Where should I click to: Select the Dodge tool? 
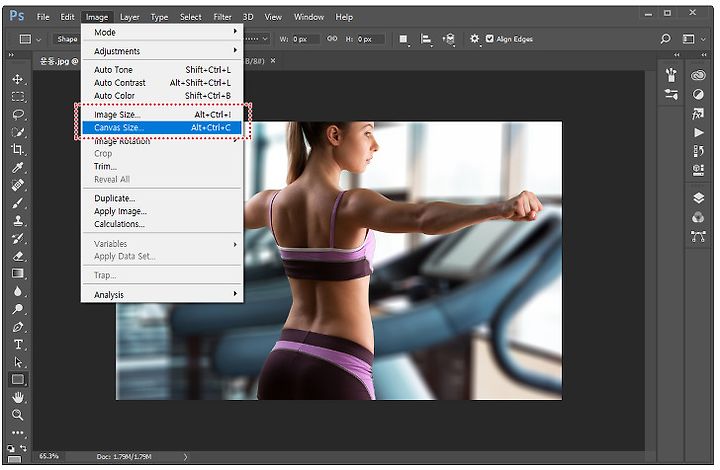click(17, 309)
